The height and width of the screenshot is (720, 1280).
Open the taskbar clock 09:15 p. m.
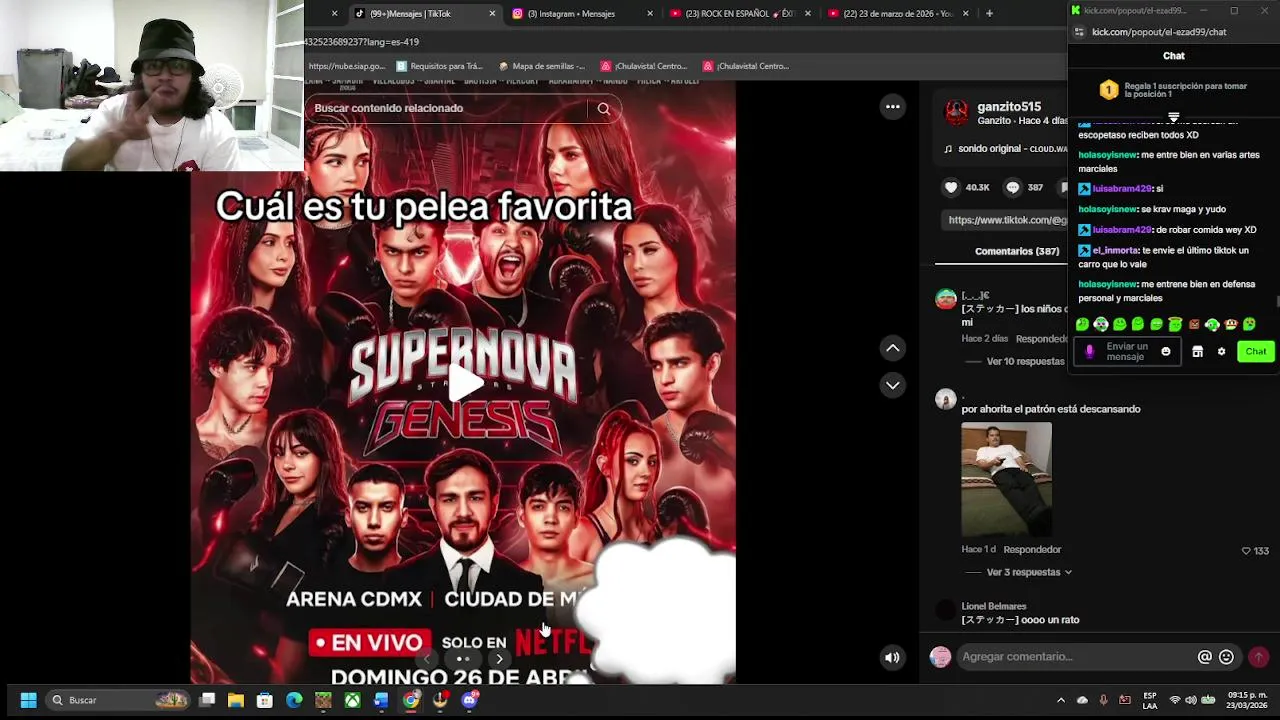point(1246,700)
